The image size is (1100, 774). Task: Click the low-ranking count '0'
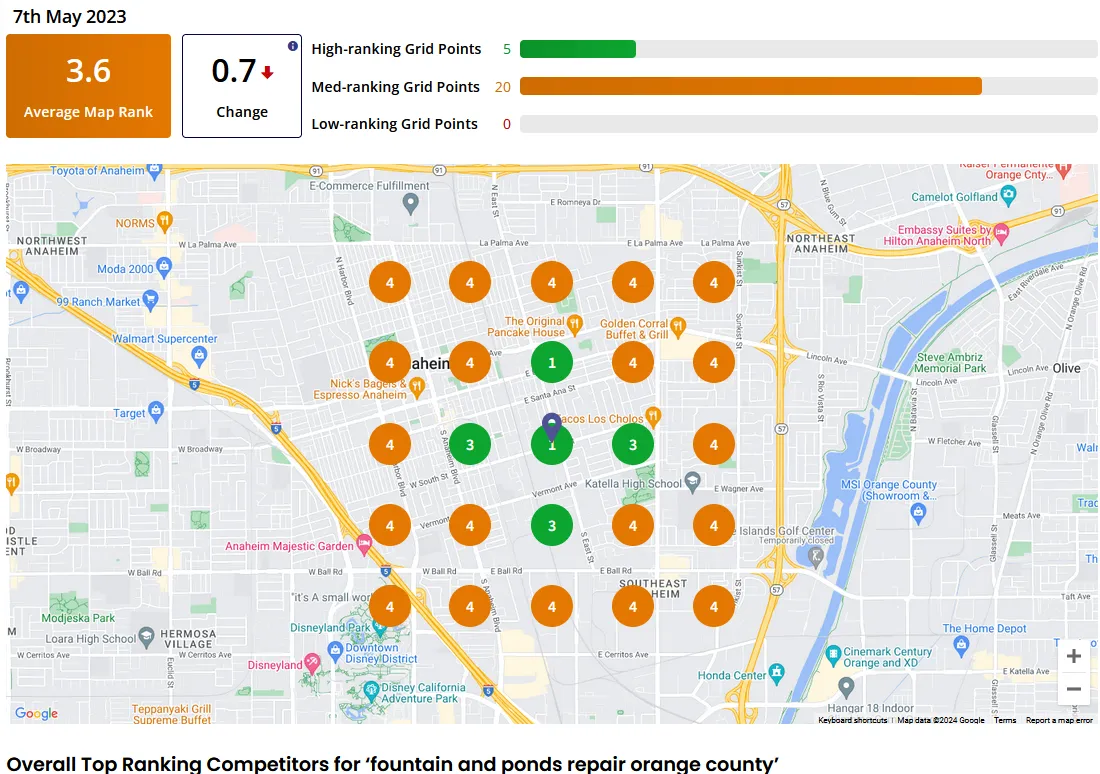(507, 124)
